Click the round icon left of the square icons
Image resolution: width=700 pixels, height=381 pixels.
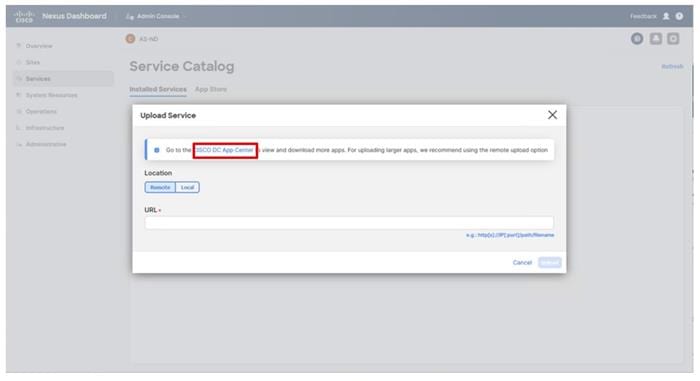[637, 39]
